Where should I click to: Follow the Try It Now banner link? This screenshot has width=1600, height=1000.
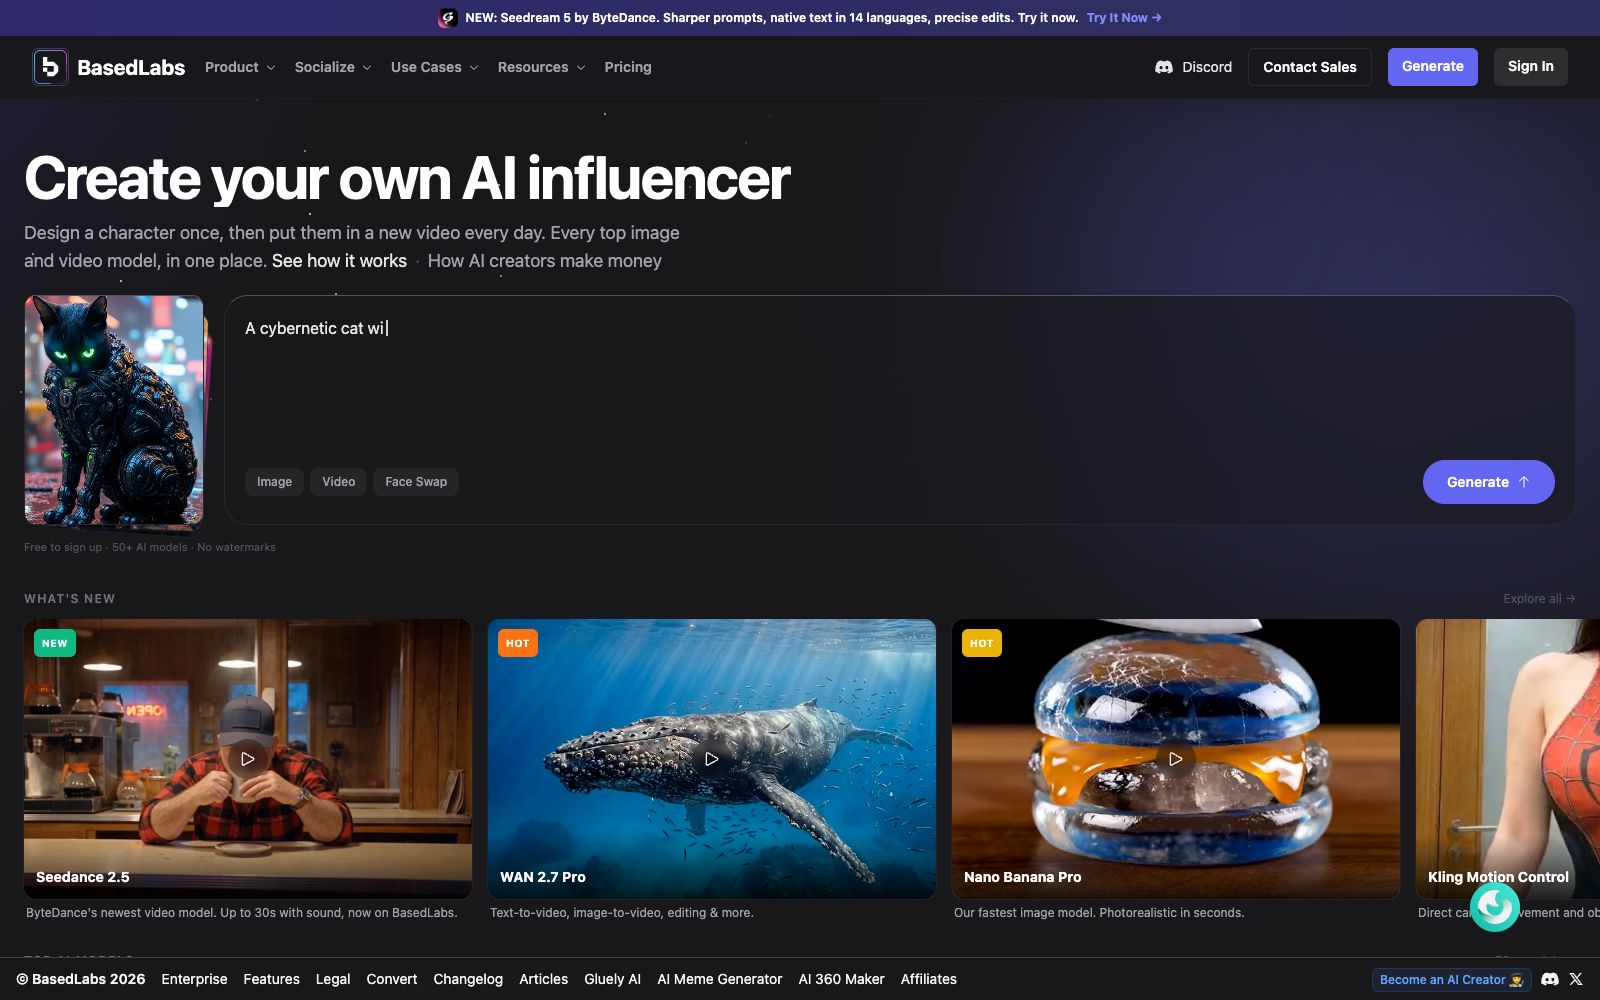tap(1124, 18)
